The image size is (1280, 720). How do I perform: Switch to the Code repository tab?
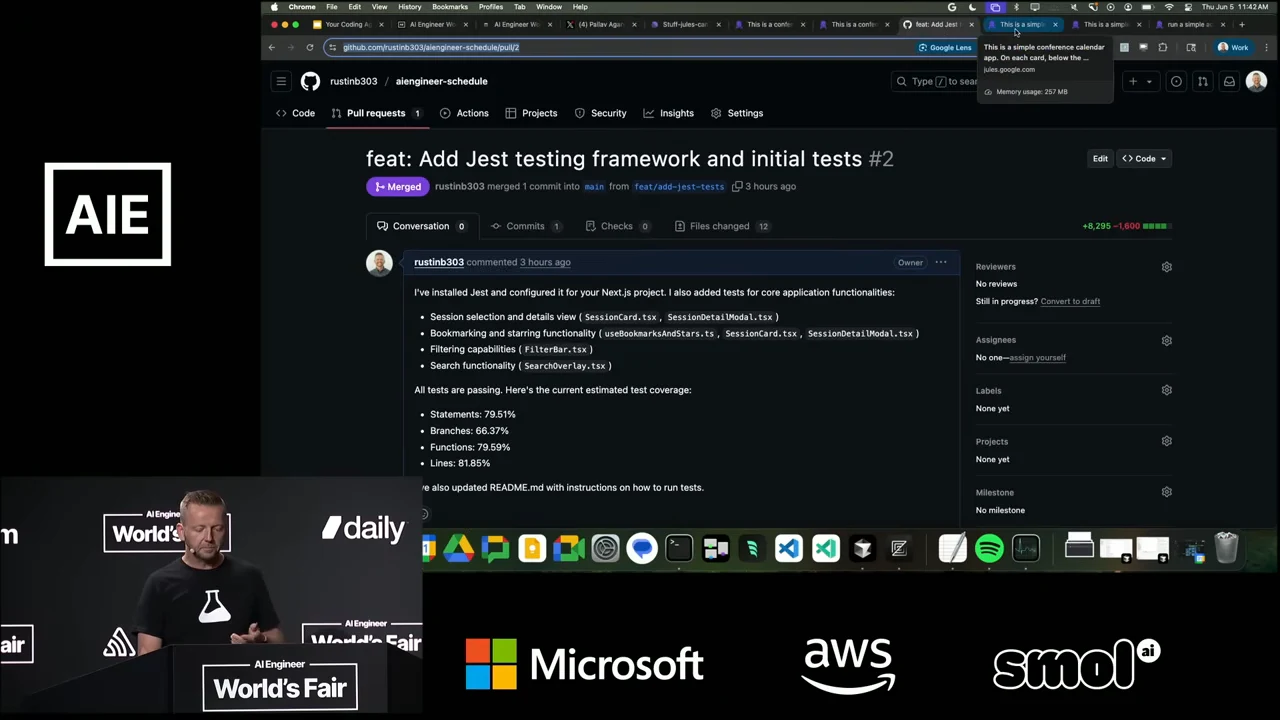point(296,113)
